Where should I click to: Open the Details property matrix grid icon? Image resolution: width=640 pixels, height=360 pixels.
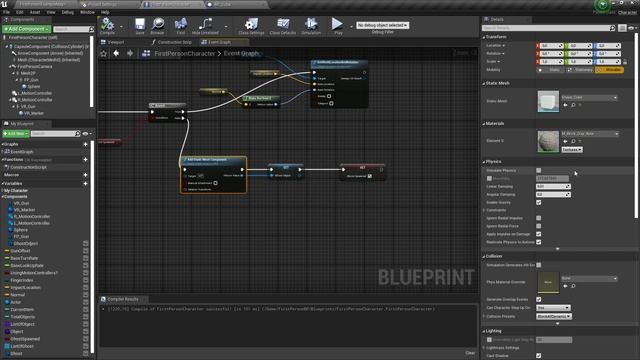[x=622, y=28]
